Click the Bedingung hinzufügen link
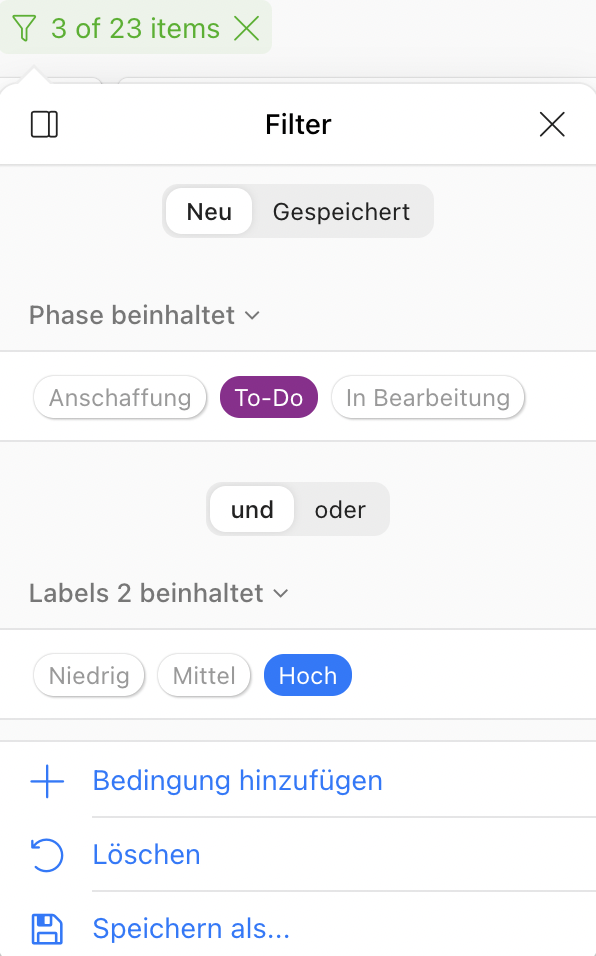596x956 pixels. click(237, 781)
